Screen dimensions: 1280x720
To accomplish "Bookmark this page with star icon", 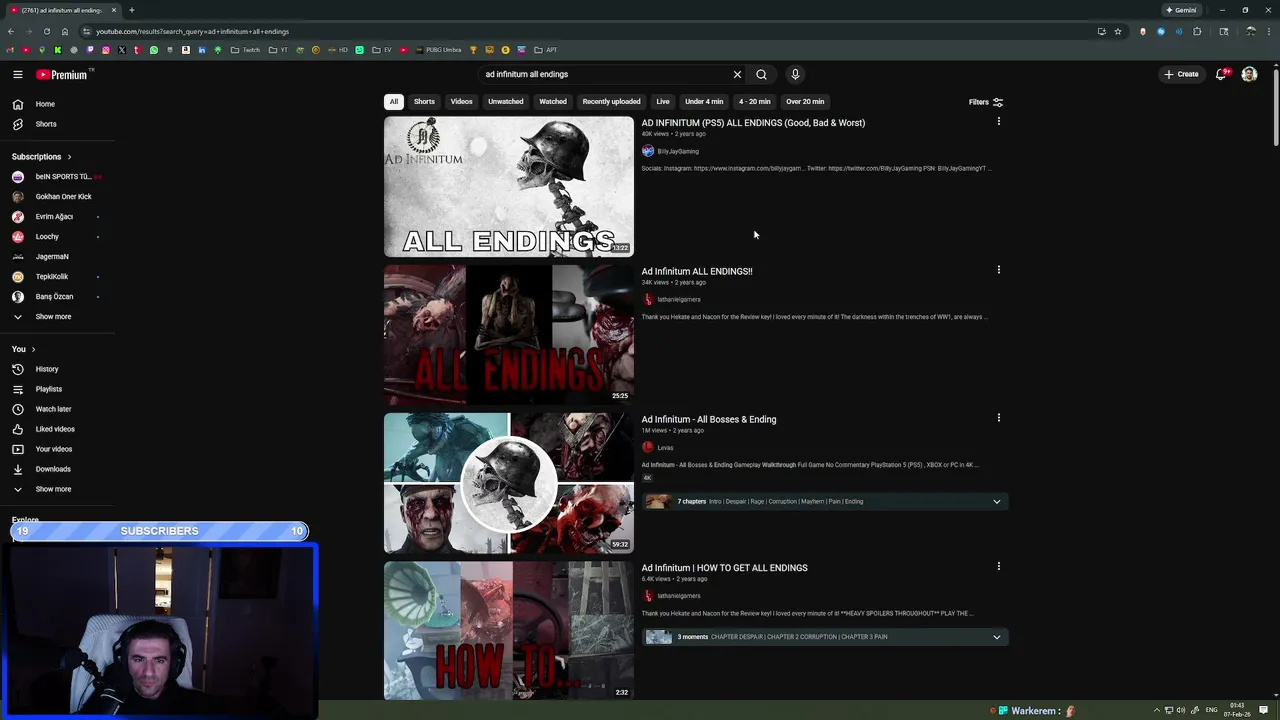I will pyautogui.click(x=1118, y=31).
